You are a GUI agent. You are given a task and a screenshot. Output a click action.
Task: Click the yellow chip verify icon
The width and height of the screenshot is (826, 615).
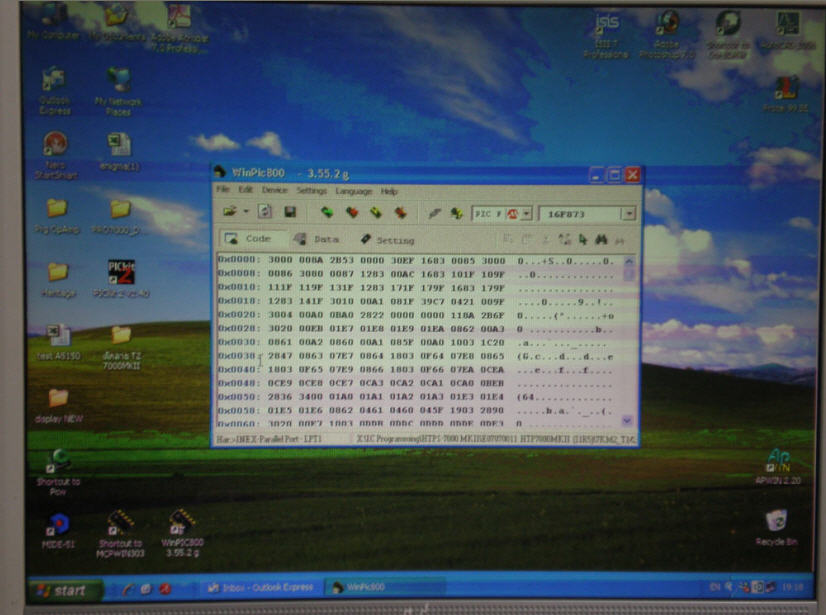(x=376, y=212)
